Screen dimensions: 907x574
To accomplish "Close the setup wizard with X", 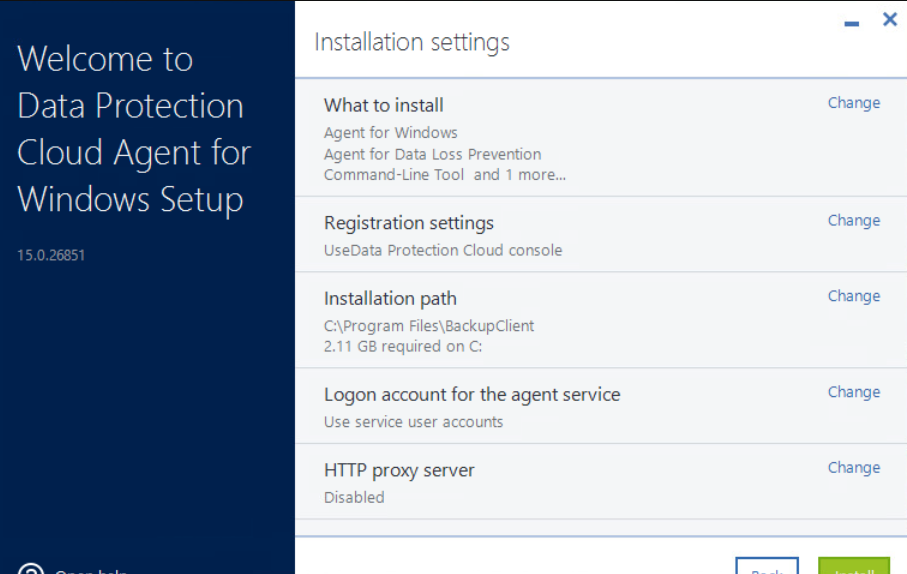I will point(889,19).
